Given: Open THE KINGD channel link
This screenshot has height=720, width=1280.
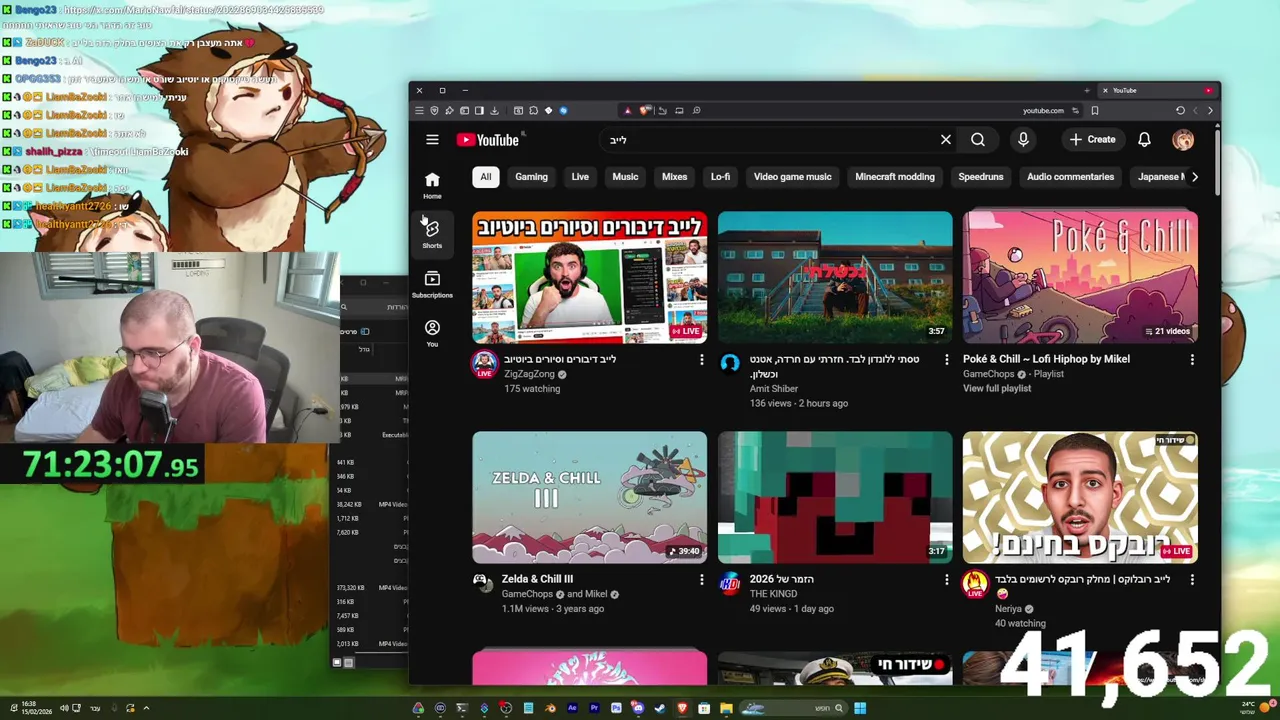Looking at the screenshot, I should point(773,594).
